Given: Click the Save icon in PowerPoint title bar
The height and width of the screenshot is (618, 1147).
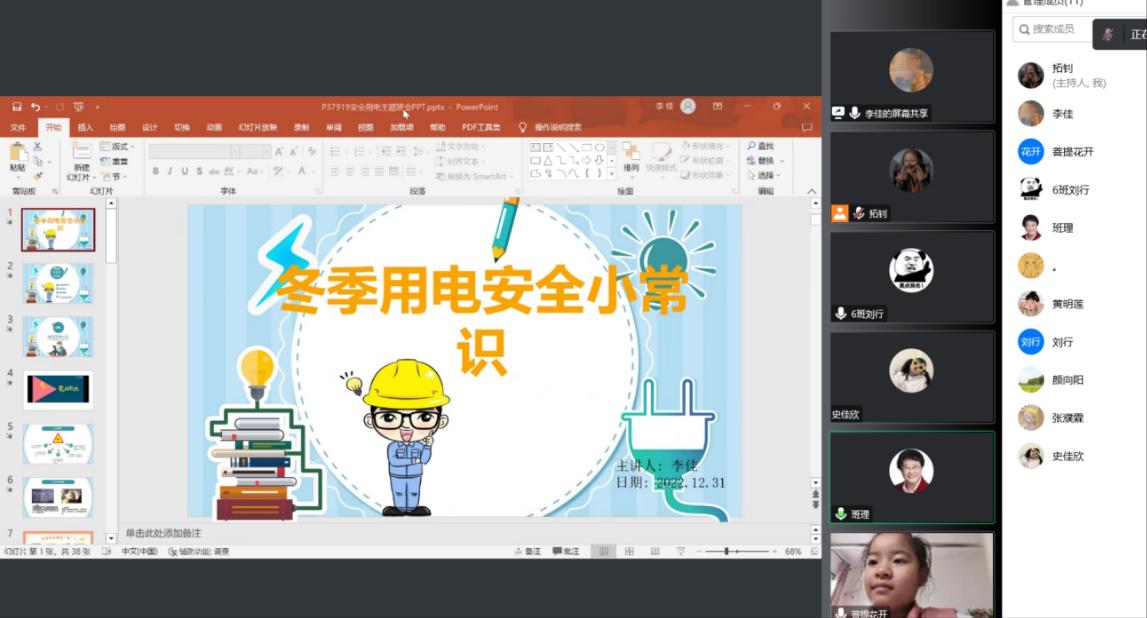Looking at the screenshot, I should click(x=16, y=107).
